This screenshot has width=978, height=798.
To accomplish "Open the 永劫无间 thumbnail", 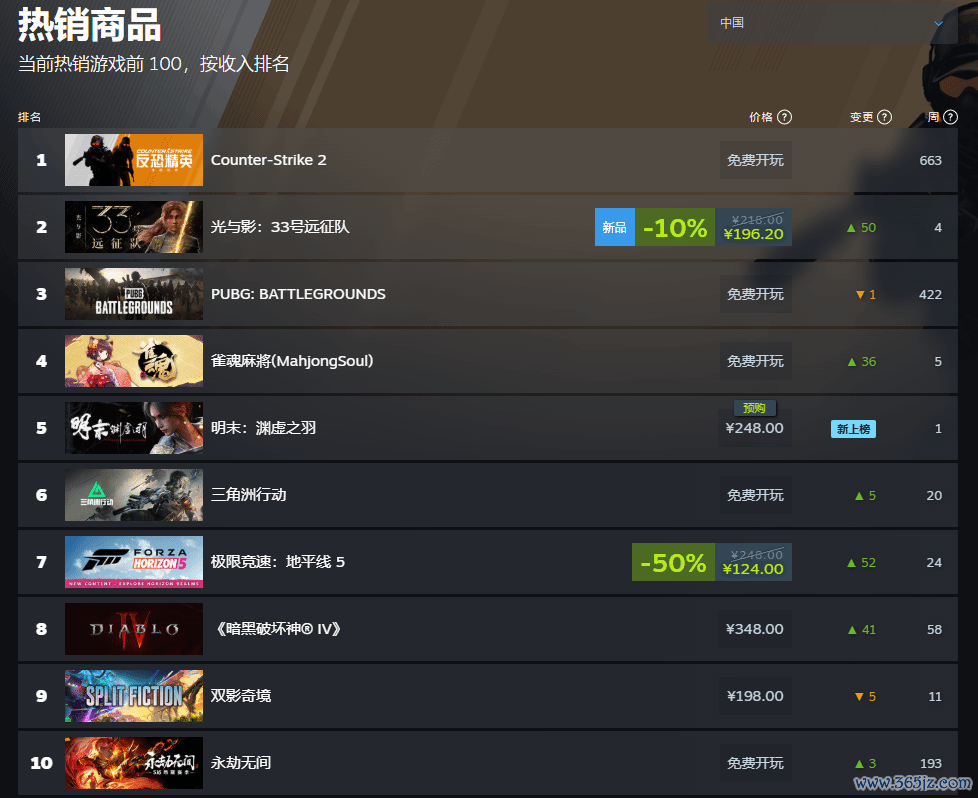I will pos(134,763).
